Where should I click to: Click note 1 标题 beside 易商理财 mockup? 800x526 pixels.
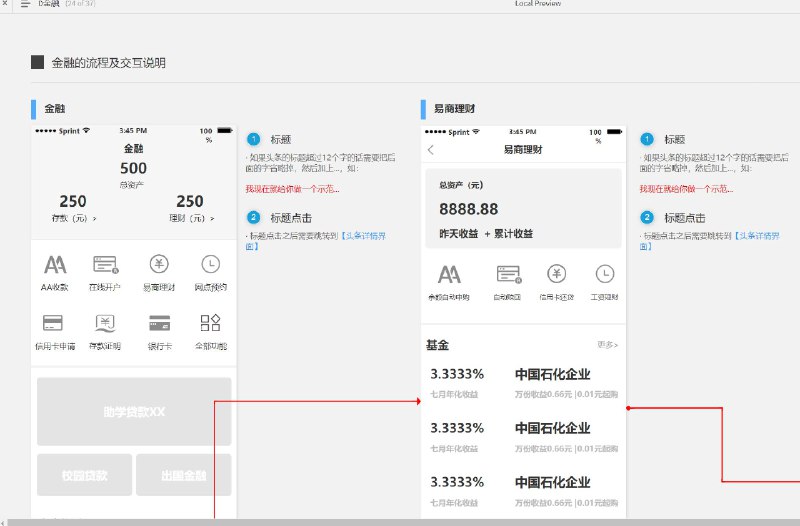click(674, 139)
